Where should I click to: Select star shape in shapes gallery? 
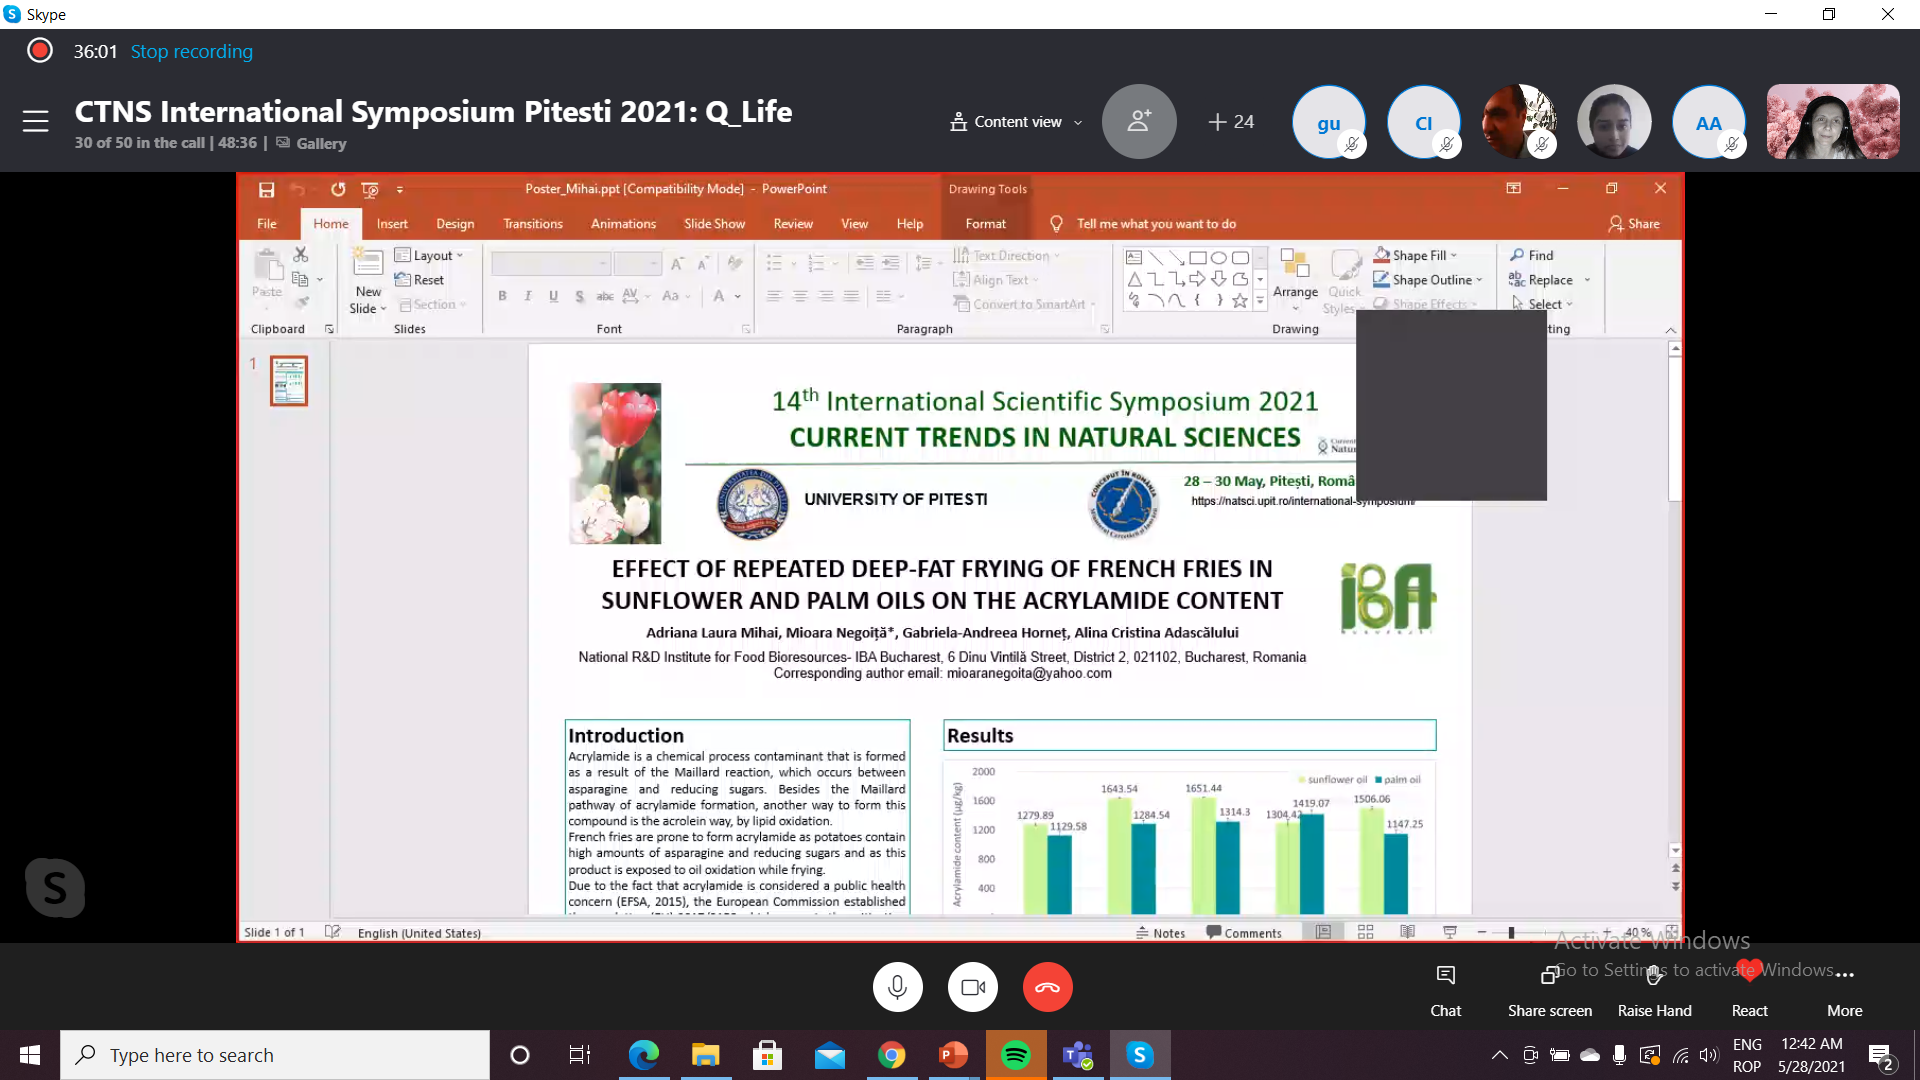1240,300
